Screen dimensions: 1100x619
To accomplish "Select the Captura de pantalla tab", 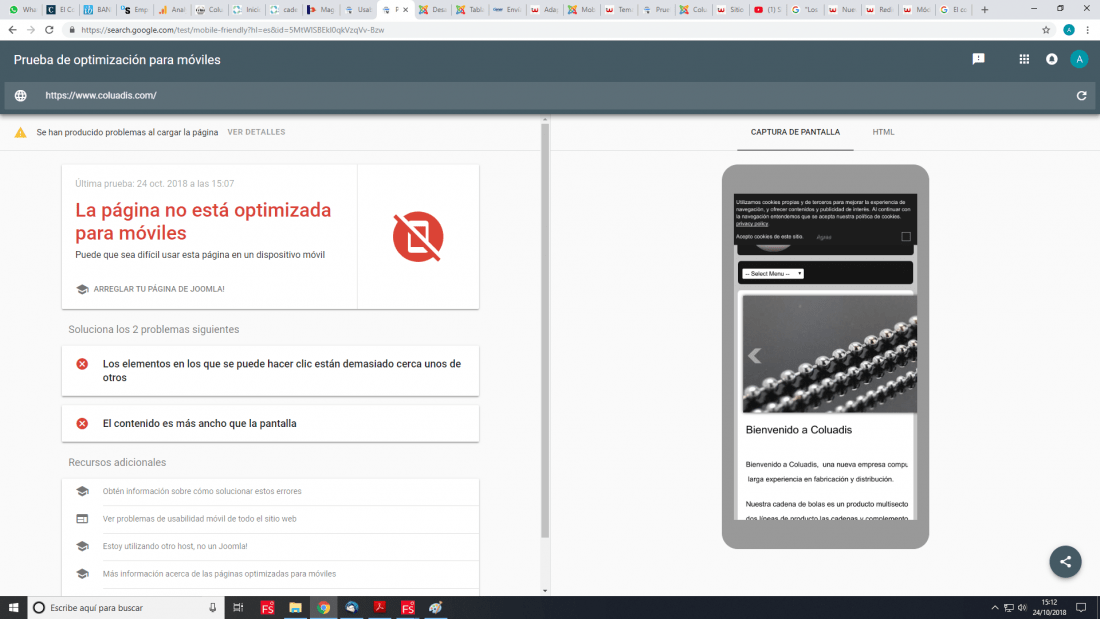I will point(795,132).
